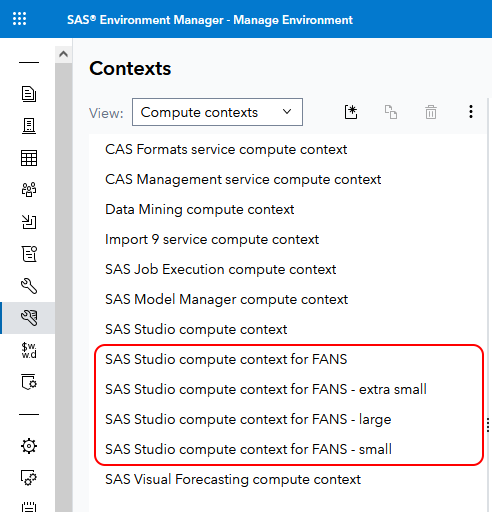Open the shield with gear icon
This screenshot has width=492, height=512.
(29, 382)
